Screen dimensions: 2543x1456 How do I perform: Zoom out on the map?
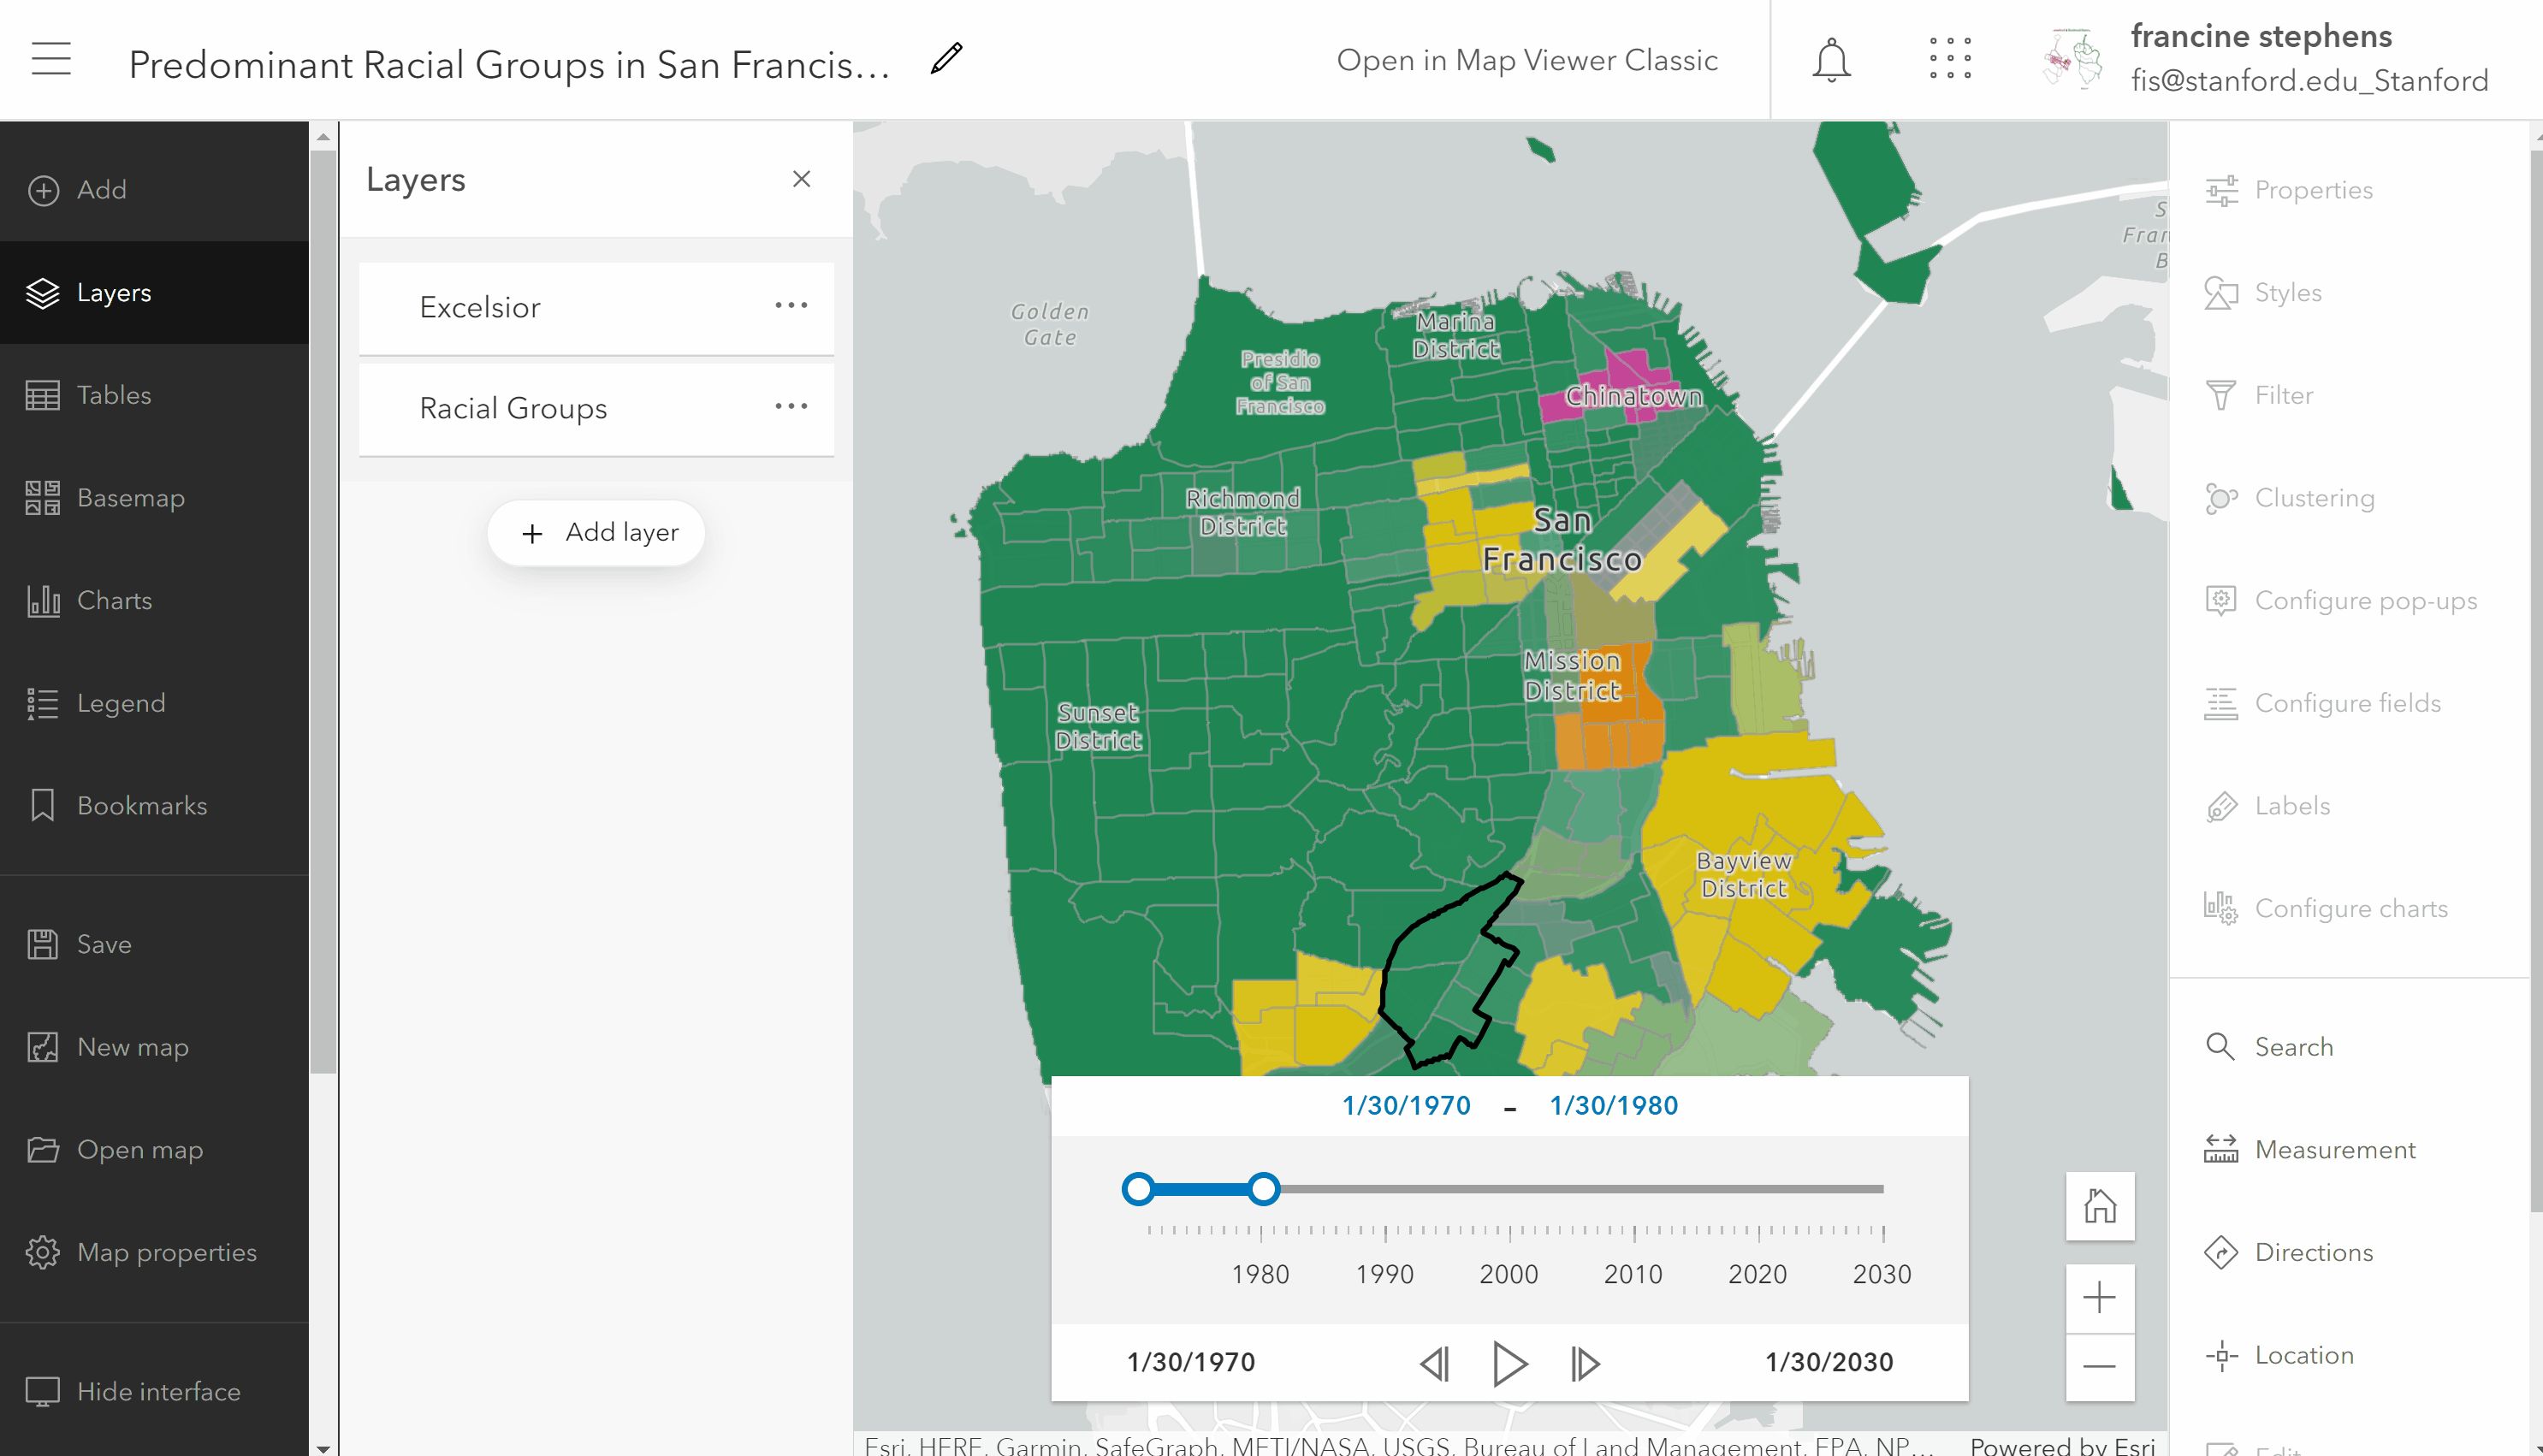[x=2099, y=1366]
